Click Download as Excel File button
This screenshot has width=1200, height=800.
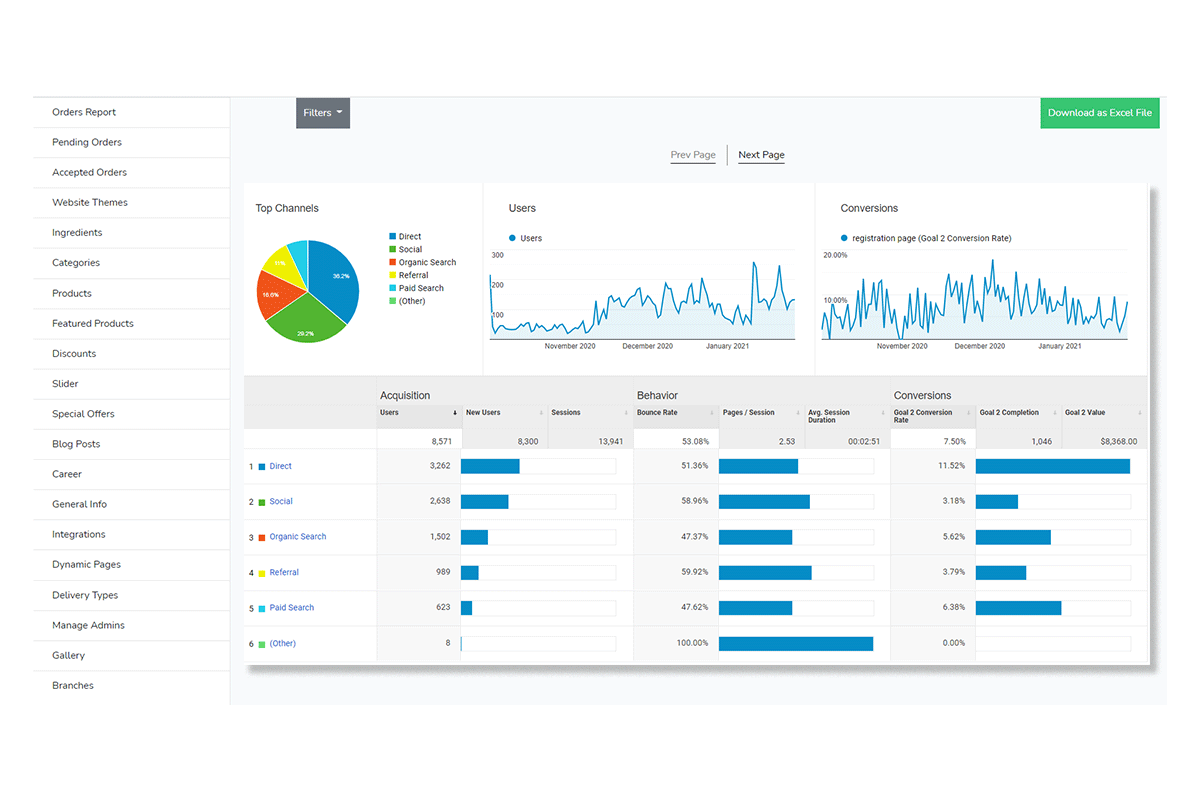(1100, 113)
